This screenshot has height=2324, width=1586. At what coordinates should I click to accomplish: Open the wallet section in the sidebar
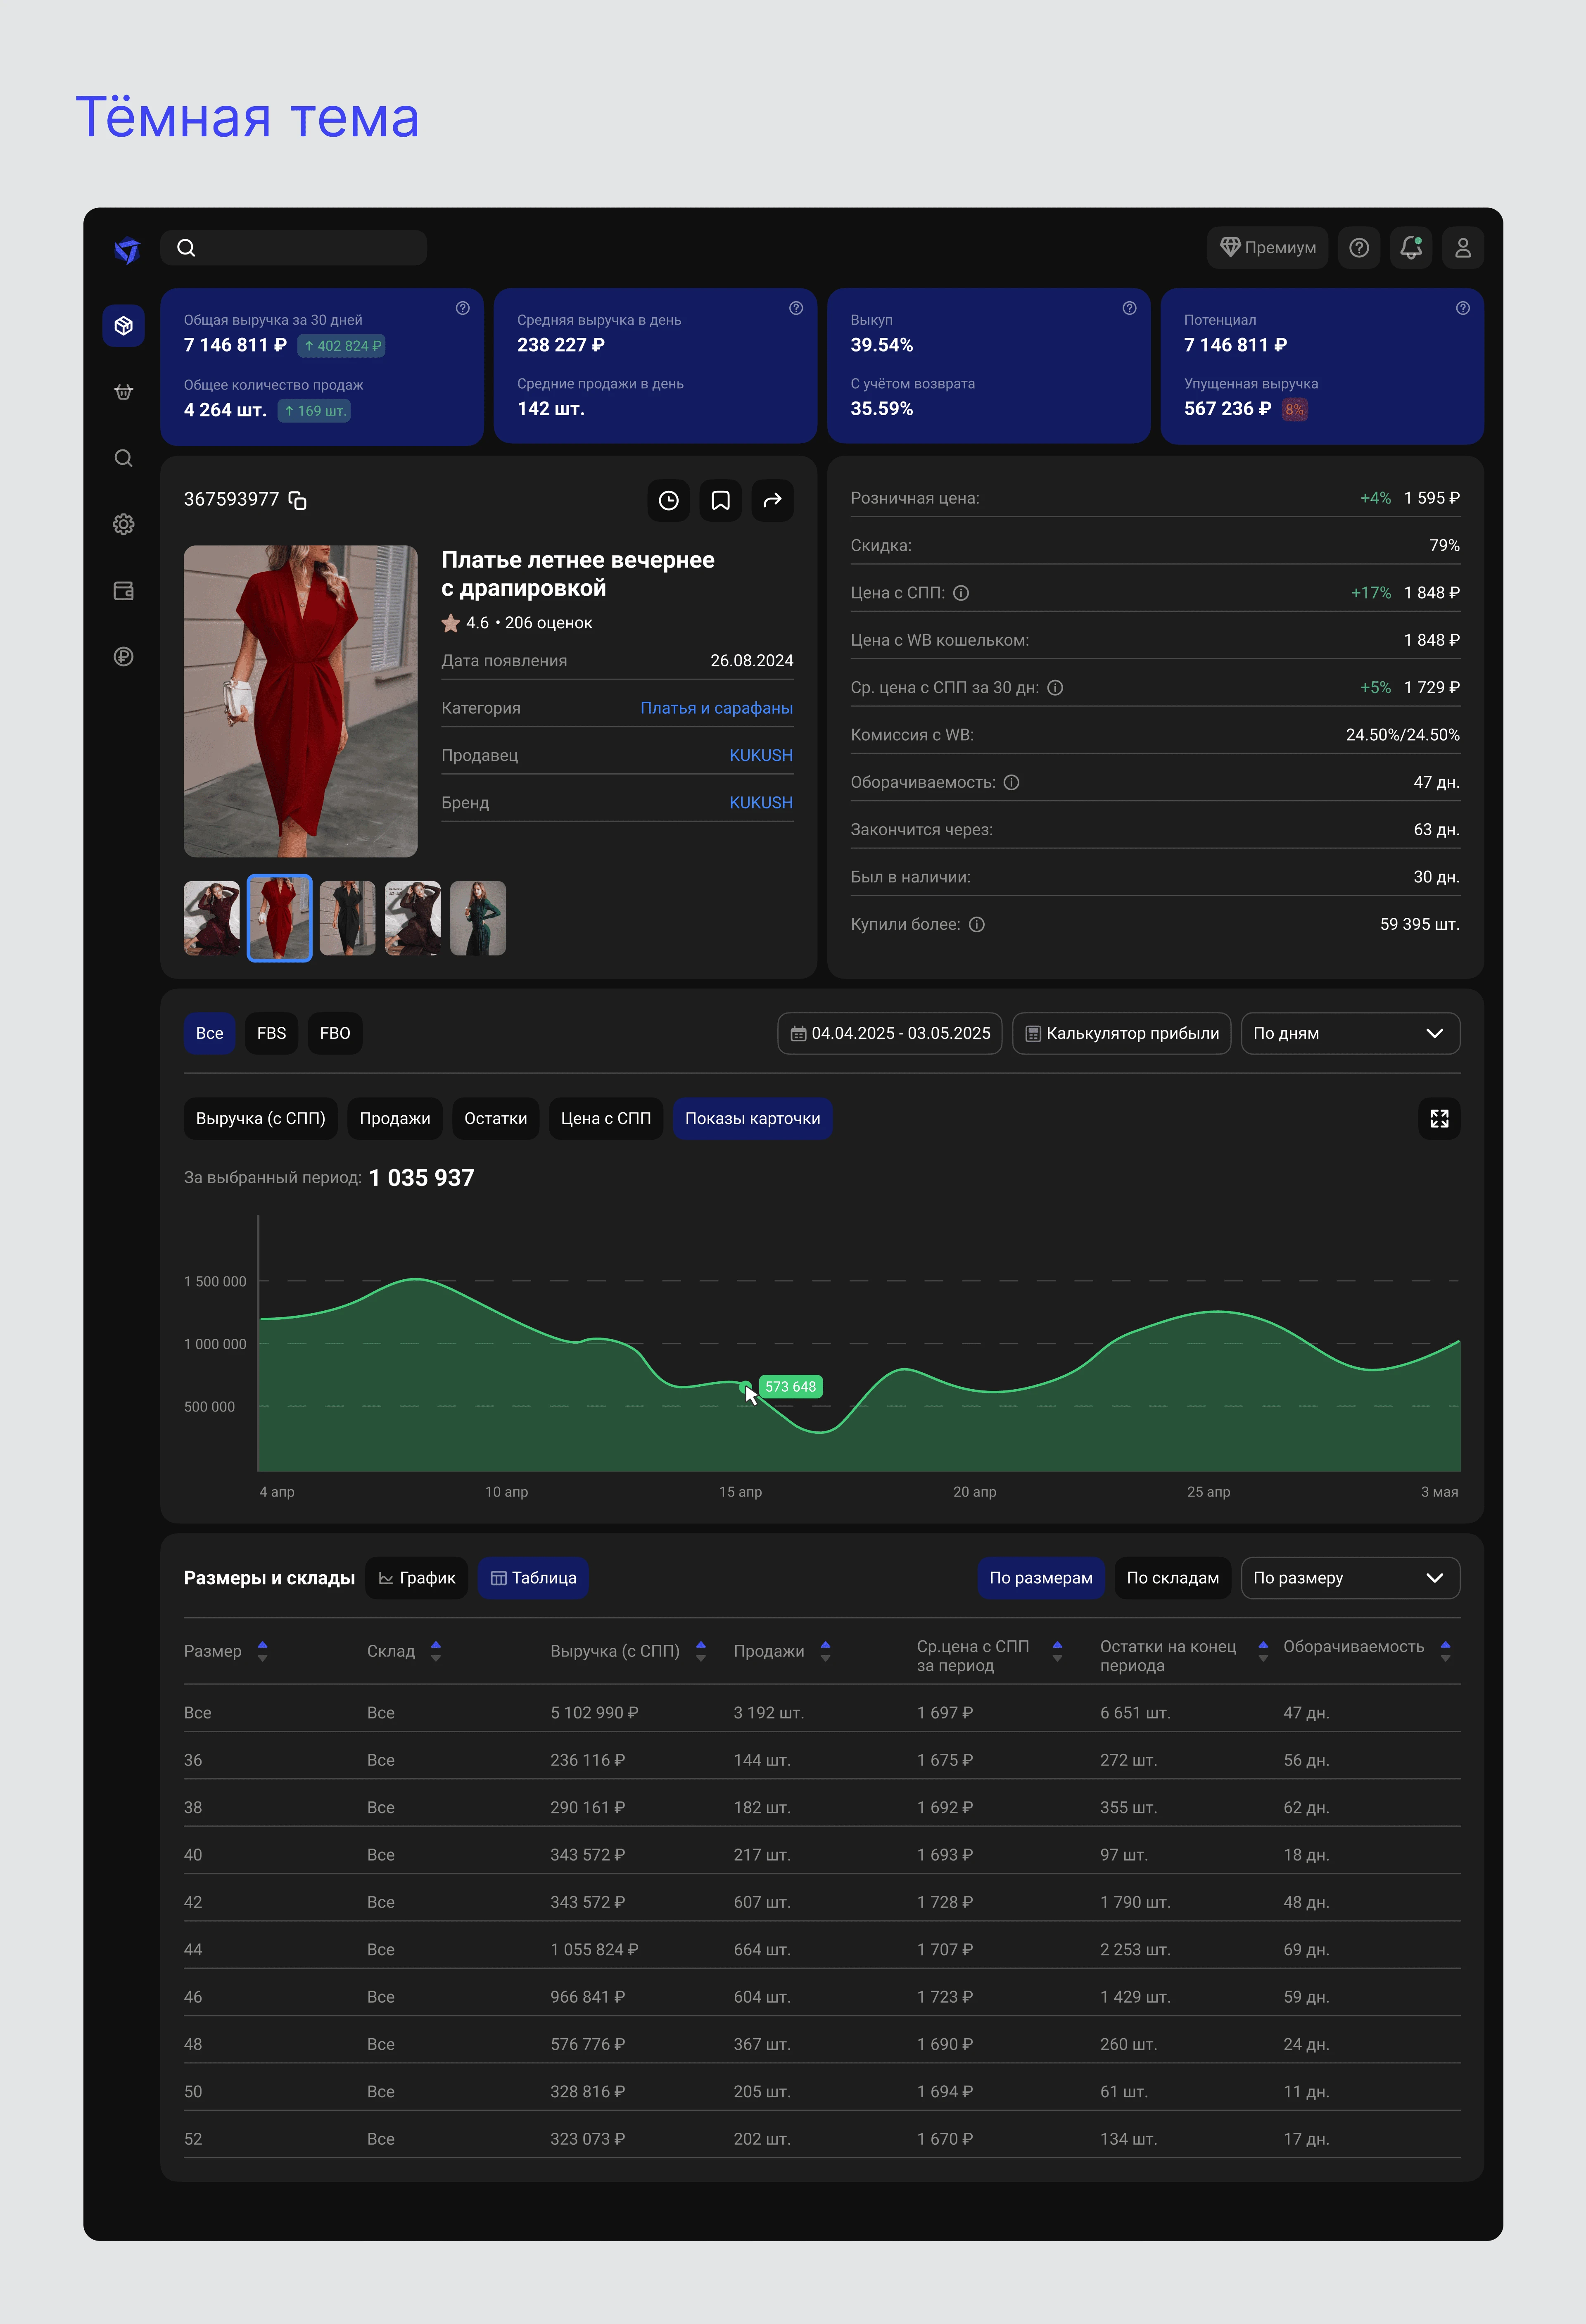pos(124,590)
